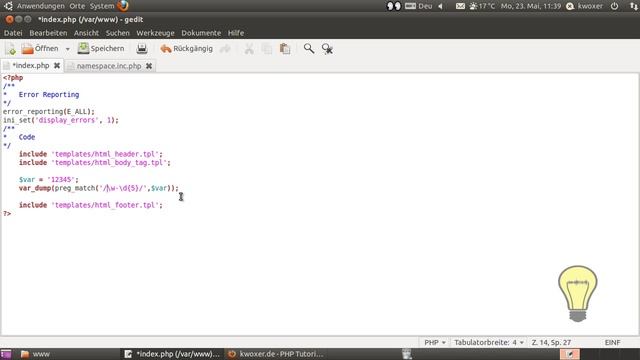Click the redo arrow icon
The image size is (640, 360).
225,49
